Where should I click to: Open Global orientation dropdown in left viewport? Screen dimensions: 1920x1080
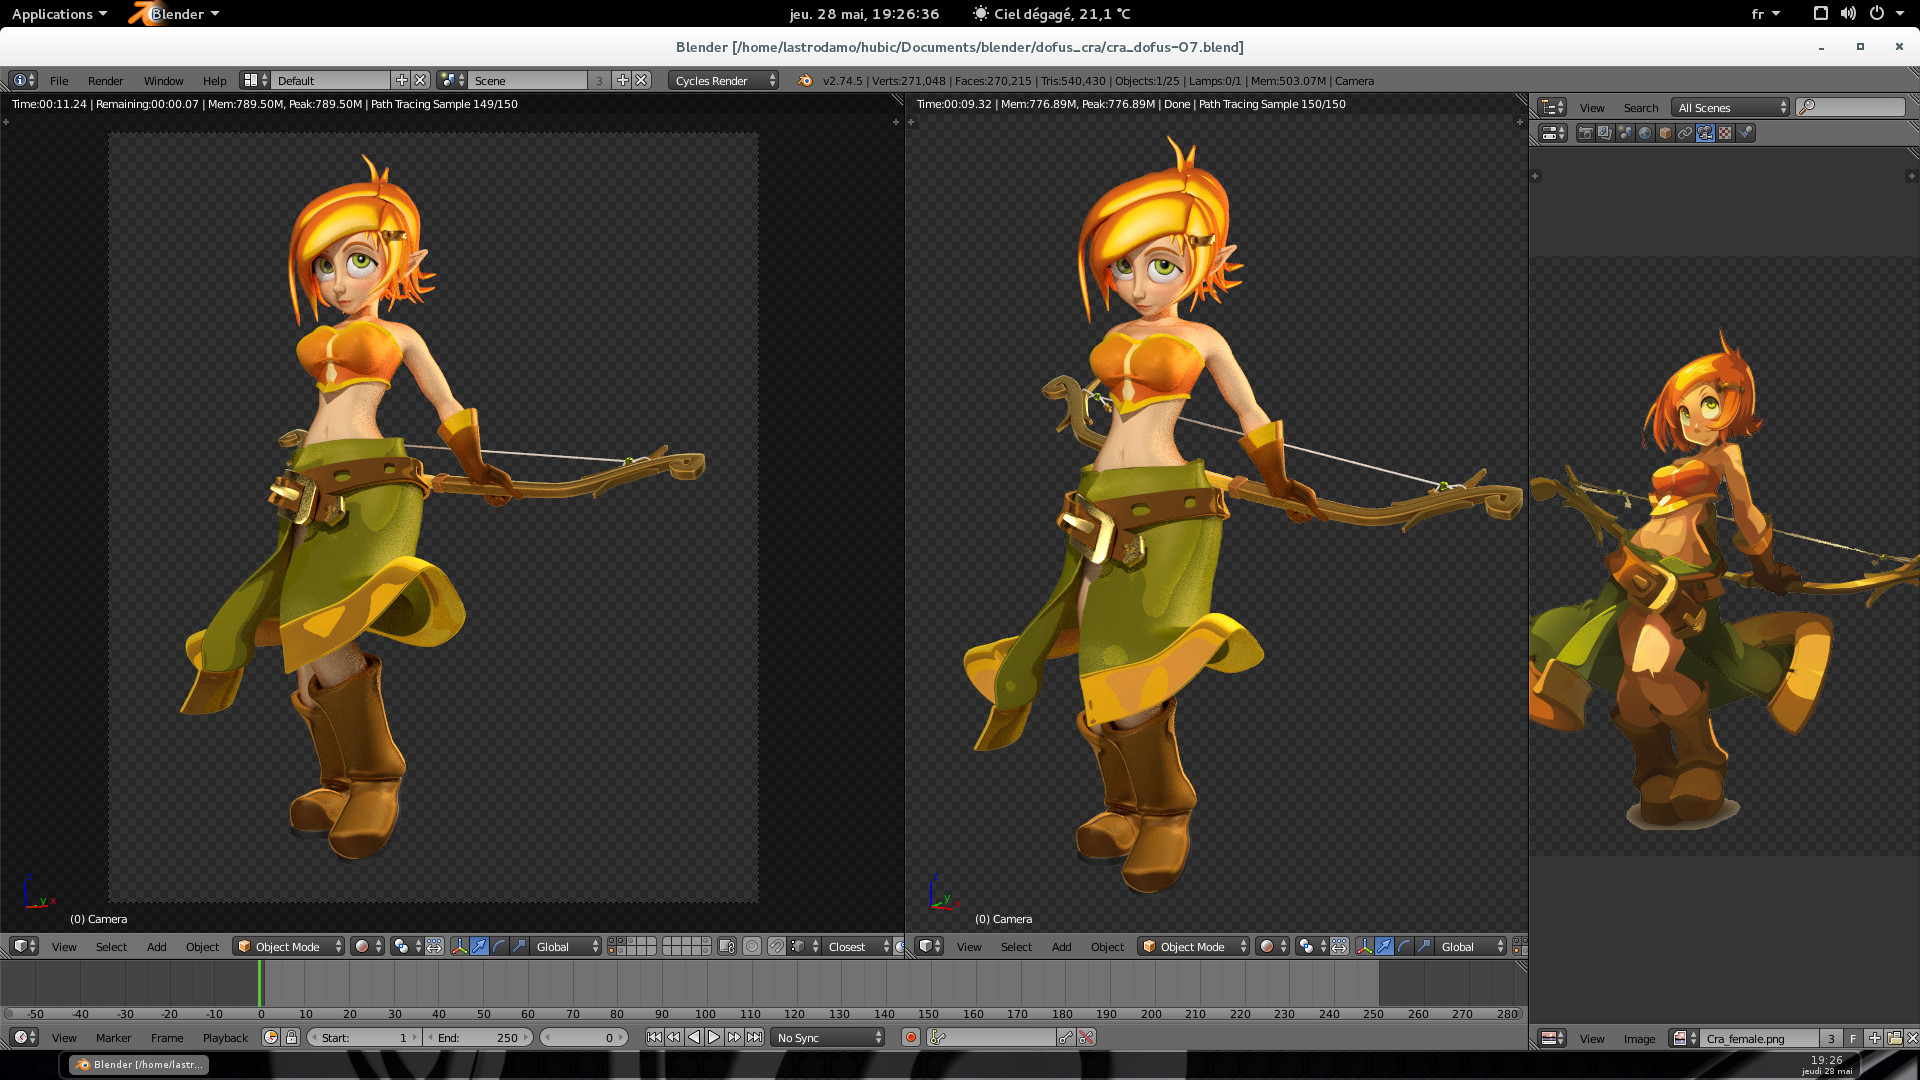coord(566,947)
